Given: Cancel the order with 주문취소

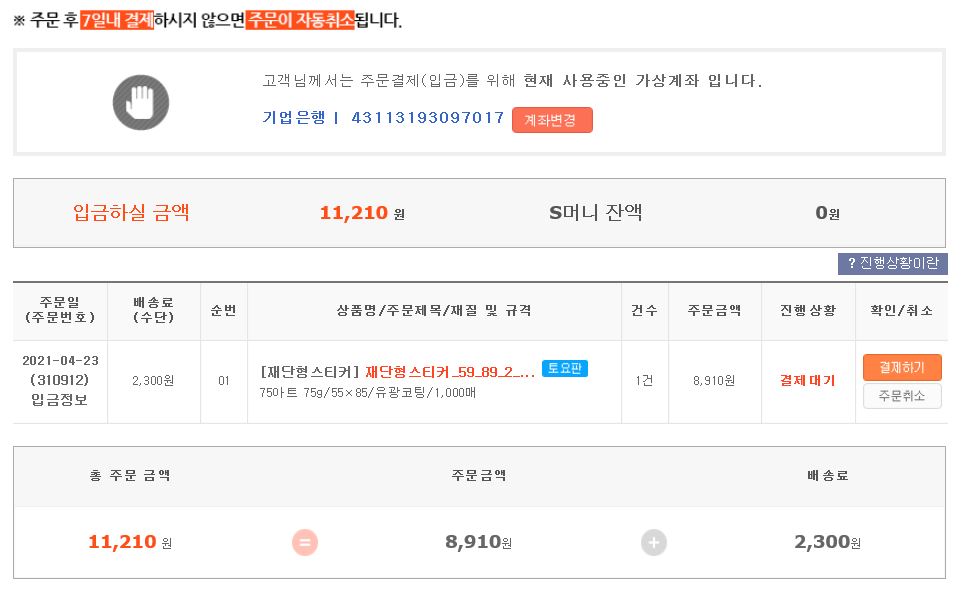Looking at the screenshot, I should [x=902, y=396].
